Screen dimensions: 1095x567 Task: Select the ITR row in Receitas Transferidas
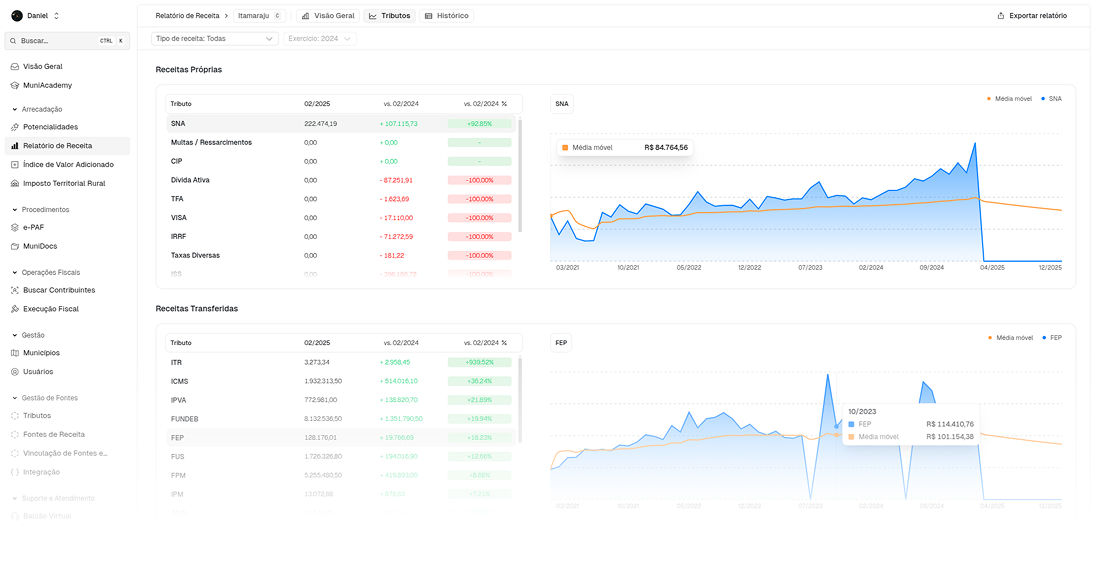click(341, 362)
